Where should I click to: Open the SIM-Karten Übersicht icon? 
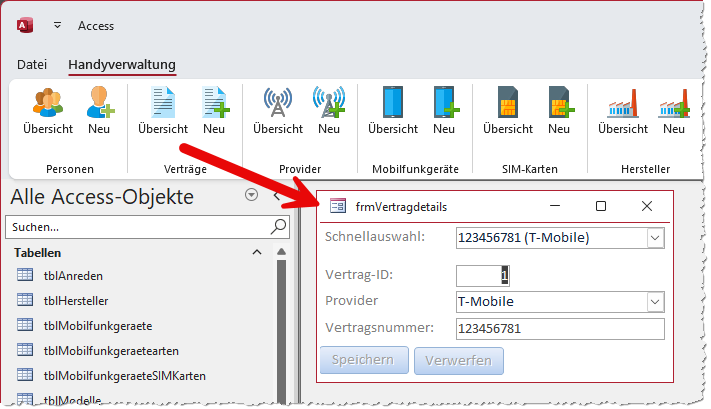point(508,102)
